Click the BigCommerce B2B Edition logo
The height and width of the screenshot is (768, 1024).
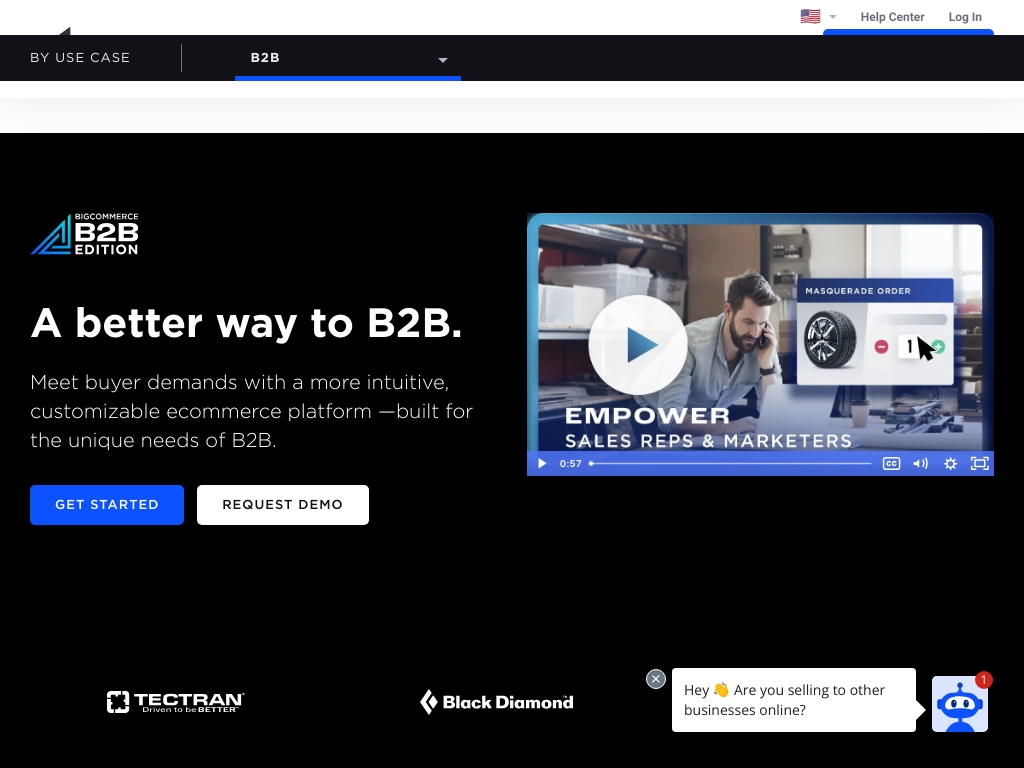click(x=85, y=234)
